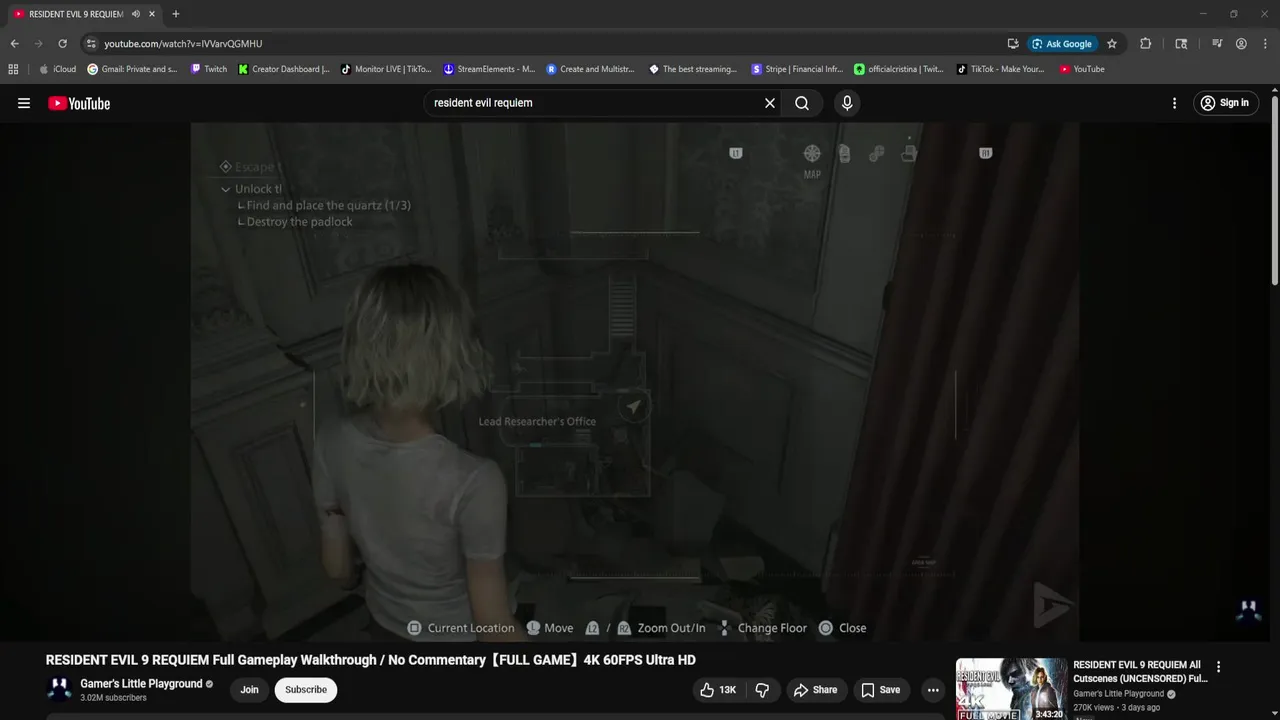1280x720 pixels.
Task: Open the Chrome three-dot menu
Action: tap(1265, 44)
